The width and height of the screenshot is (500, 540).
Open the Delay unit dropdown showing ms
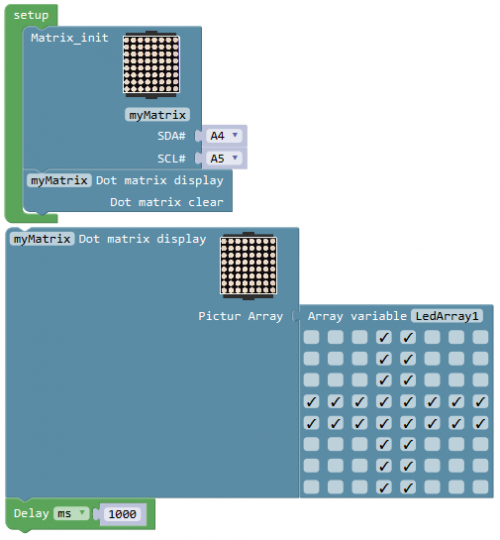71,513
